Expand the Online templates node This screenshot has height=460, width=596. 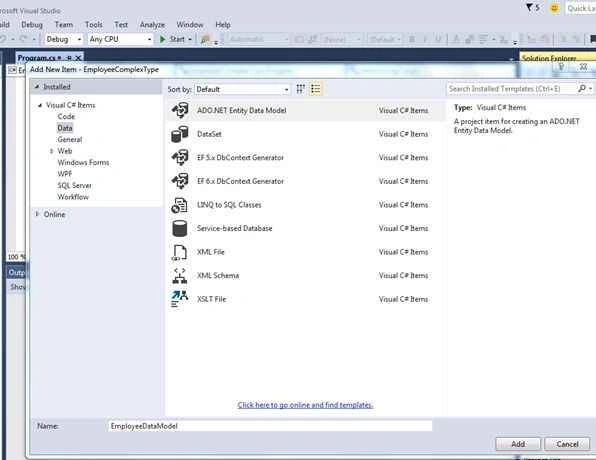37,214
